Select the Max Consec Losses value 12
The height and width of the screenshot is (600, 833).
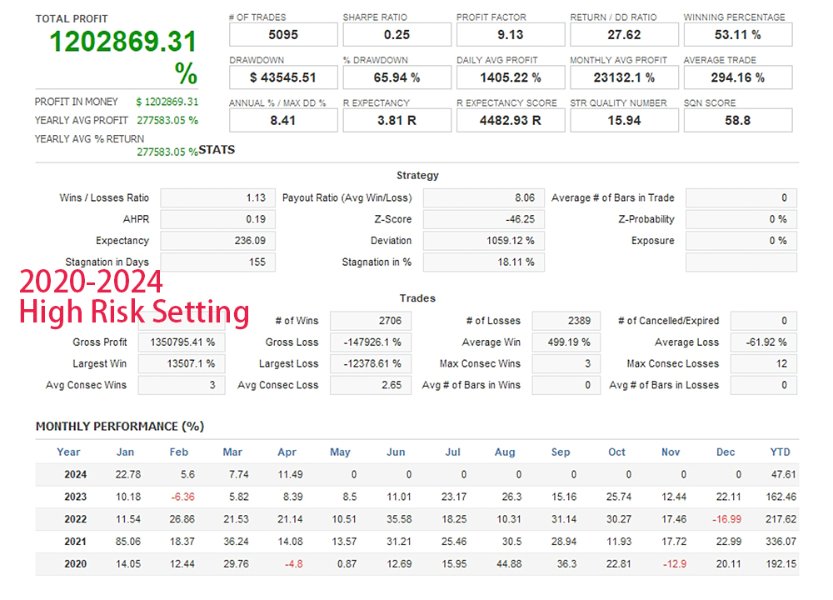pyautogui.click(x=762, y=363)
